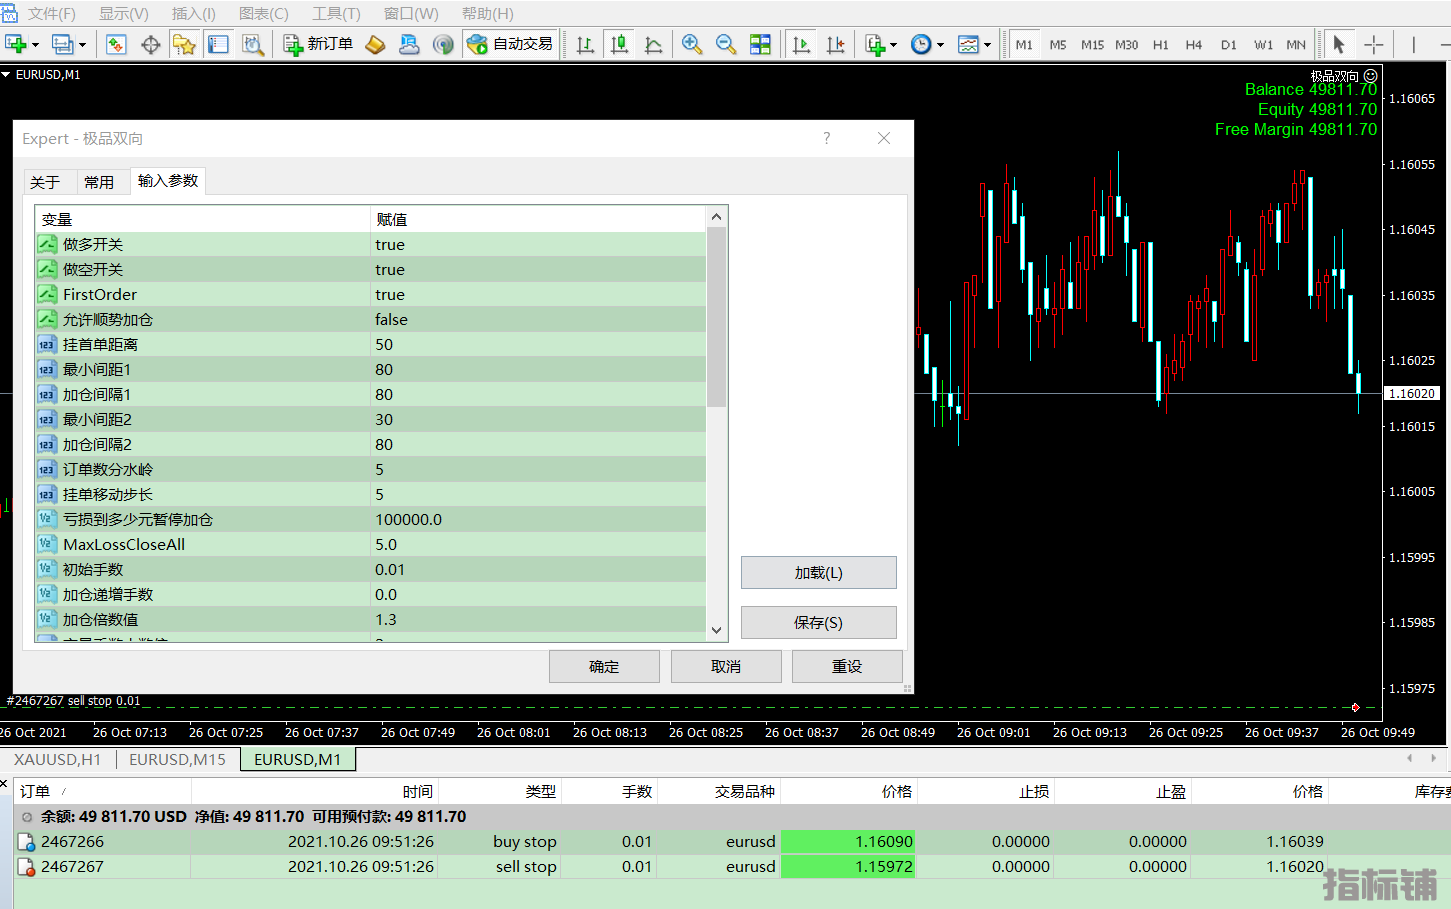Open the Data Window crosshair-circle icon
The image size is (1451, 909).
(x=150, y=44)
